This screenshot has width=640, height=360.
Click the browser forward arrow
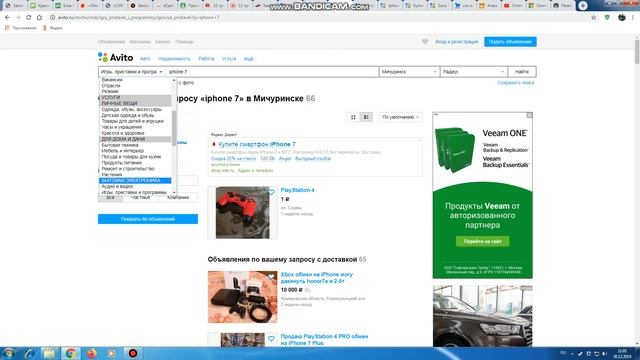(x=18, y=18)
